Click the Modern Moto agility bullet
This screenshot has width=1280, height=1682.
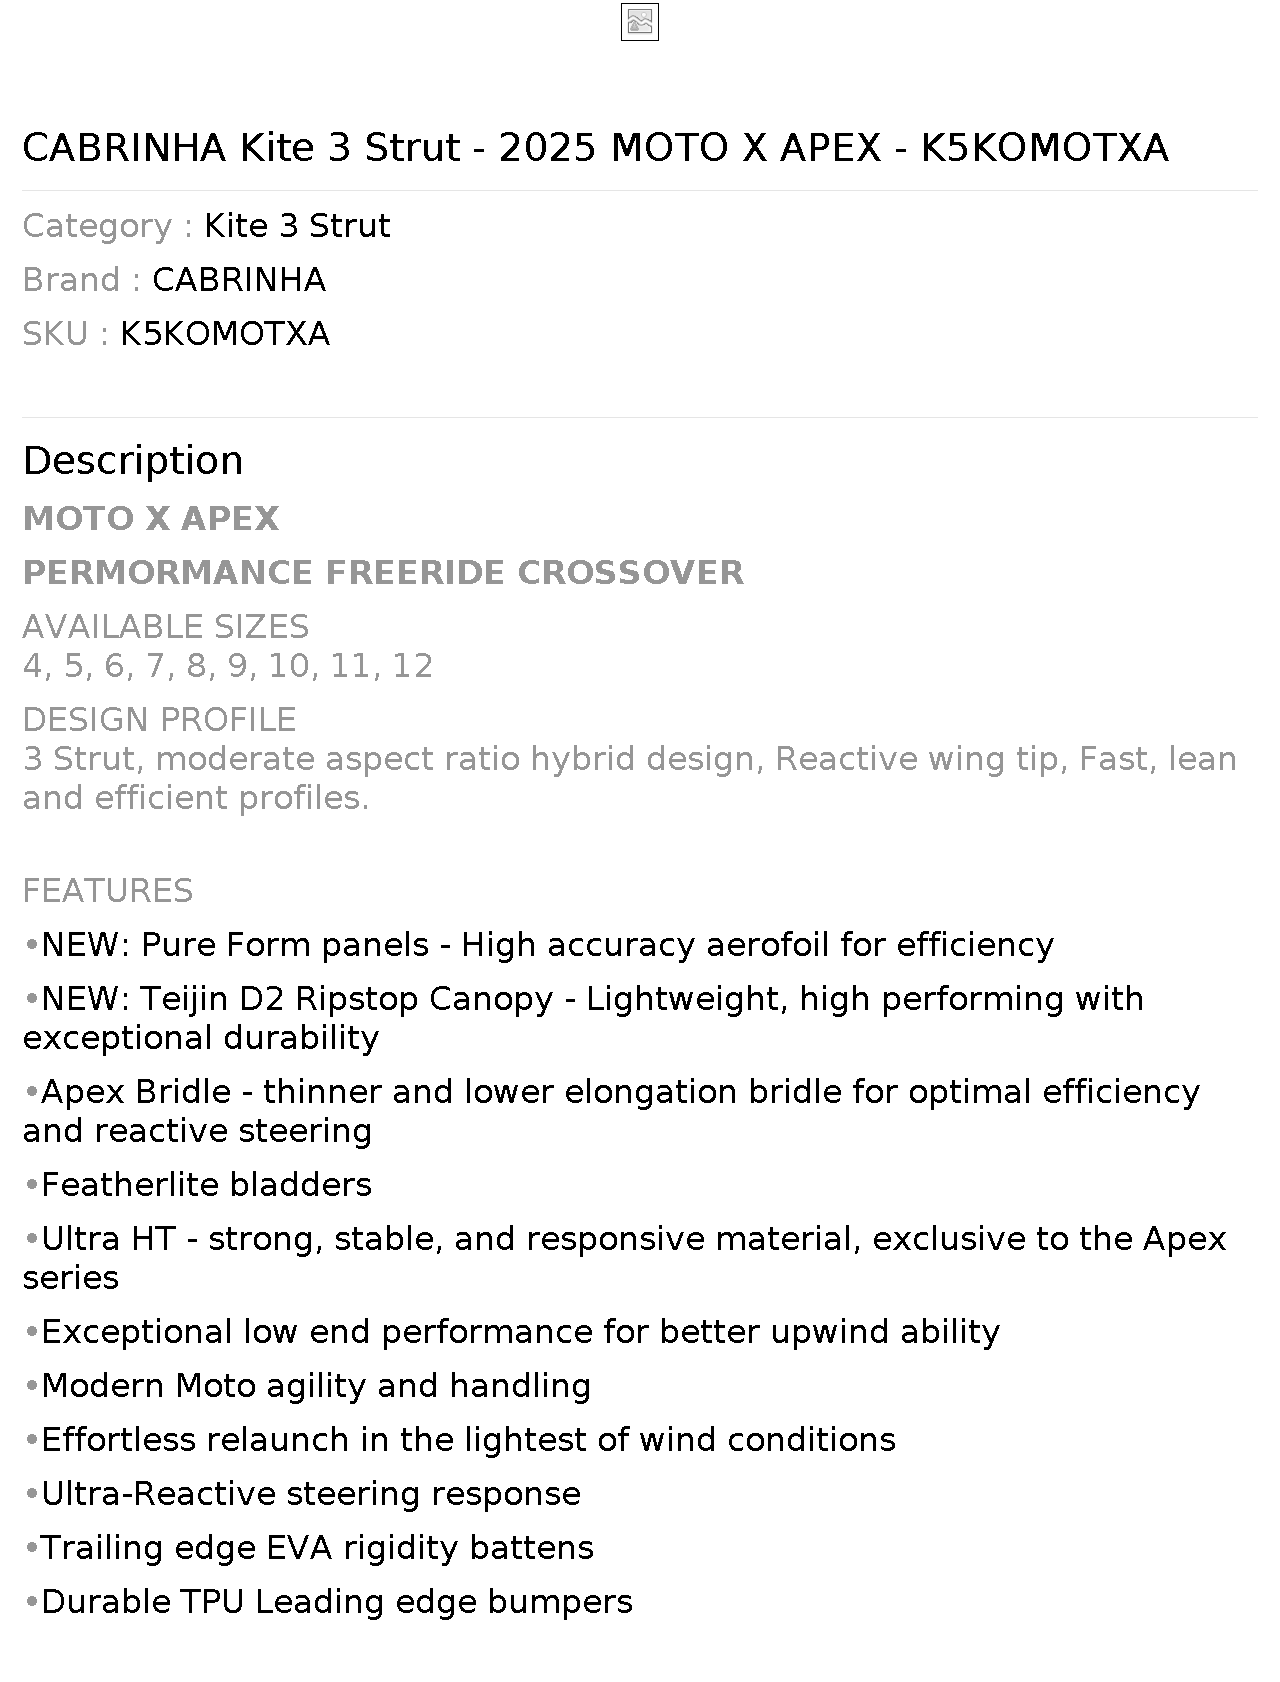(x=307, y=1386)
